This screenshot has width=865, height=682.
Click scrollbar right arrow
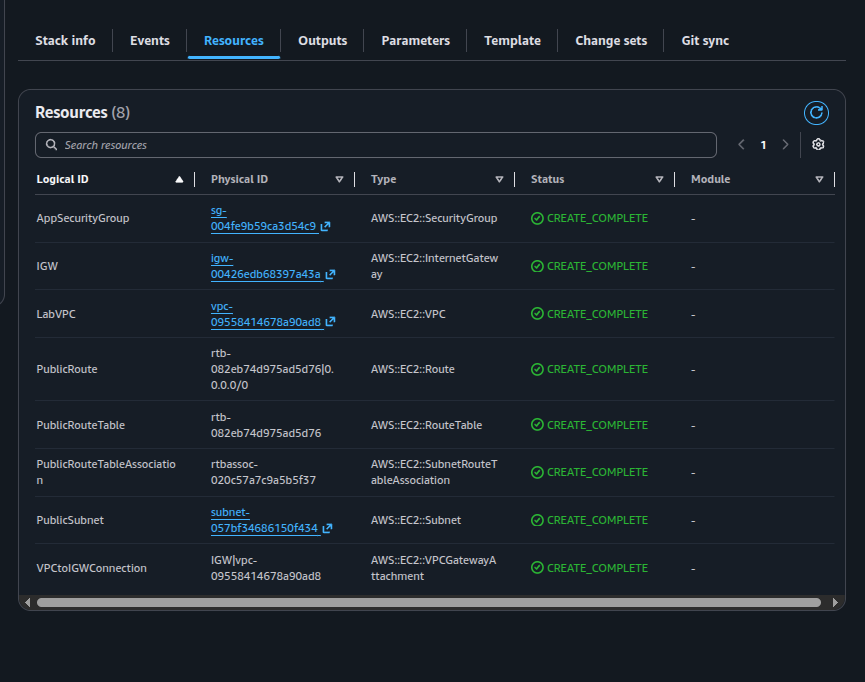pyautogui.click(x=835, y=602)
